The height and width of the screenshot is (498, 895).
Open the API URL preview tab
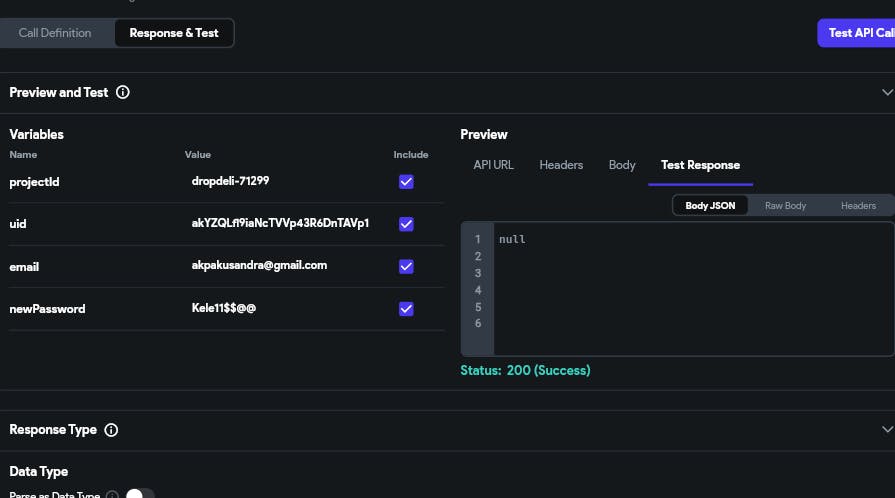click(x=493, y=165)
